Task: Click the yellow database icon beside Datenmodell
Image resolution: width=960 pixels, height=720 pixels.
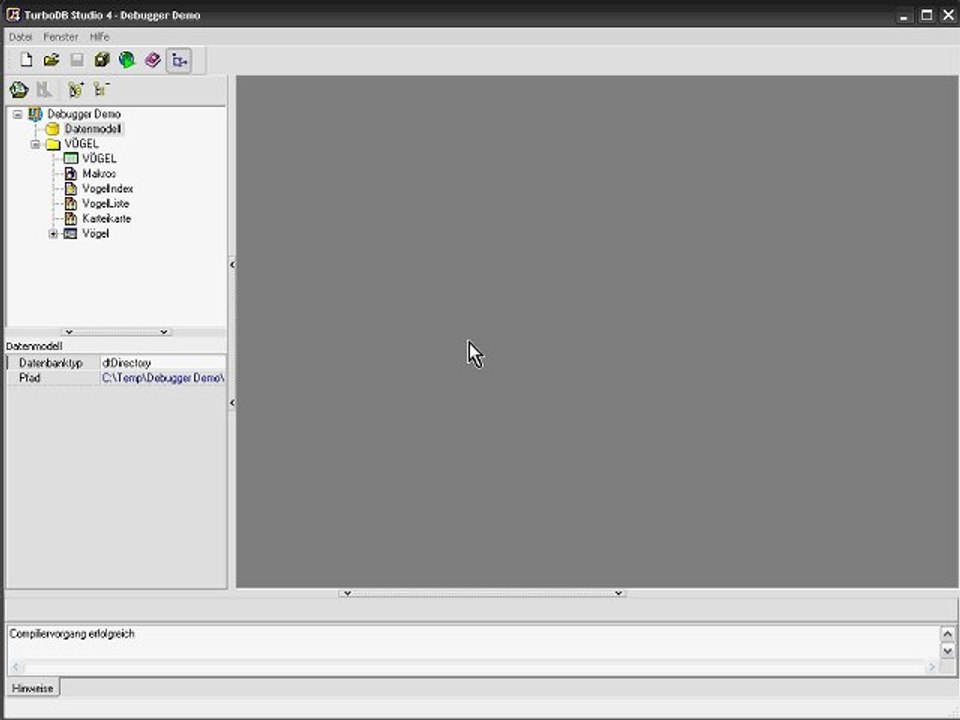Action: pos(53,129)
